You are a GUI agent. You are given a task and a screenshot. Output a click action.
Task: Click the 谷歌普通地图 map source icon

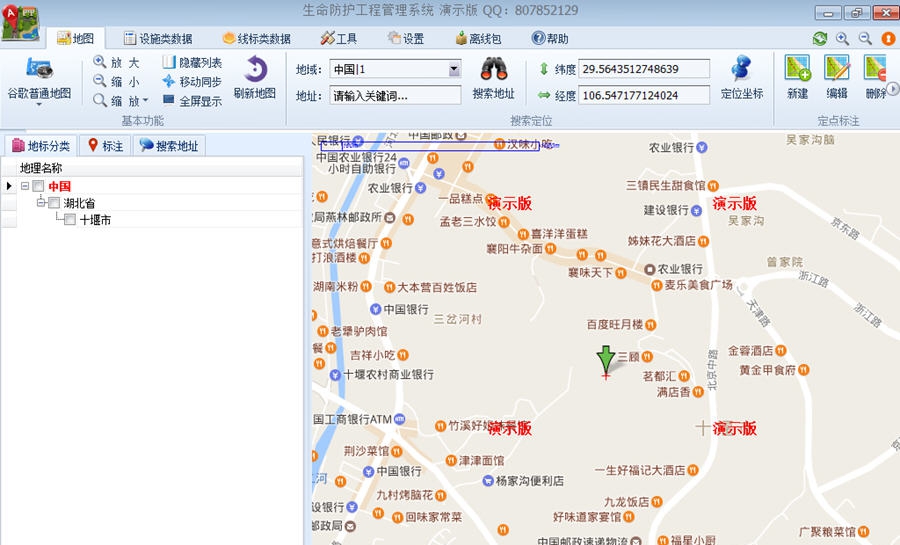[39, 68]
